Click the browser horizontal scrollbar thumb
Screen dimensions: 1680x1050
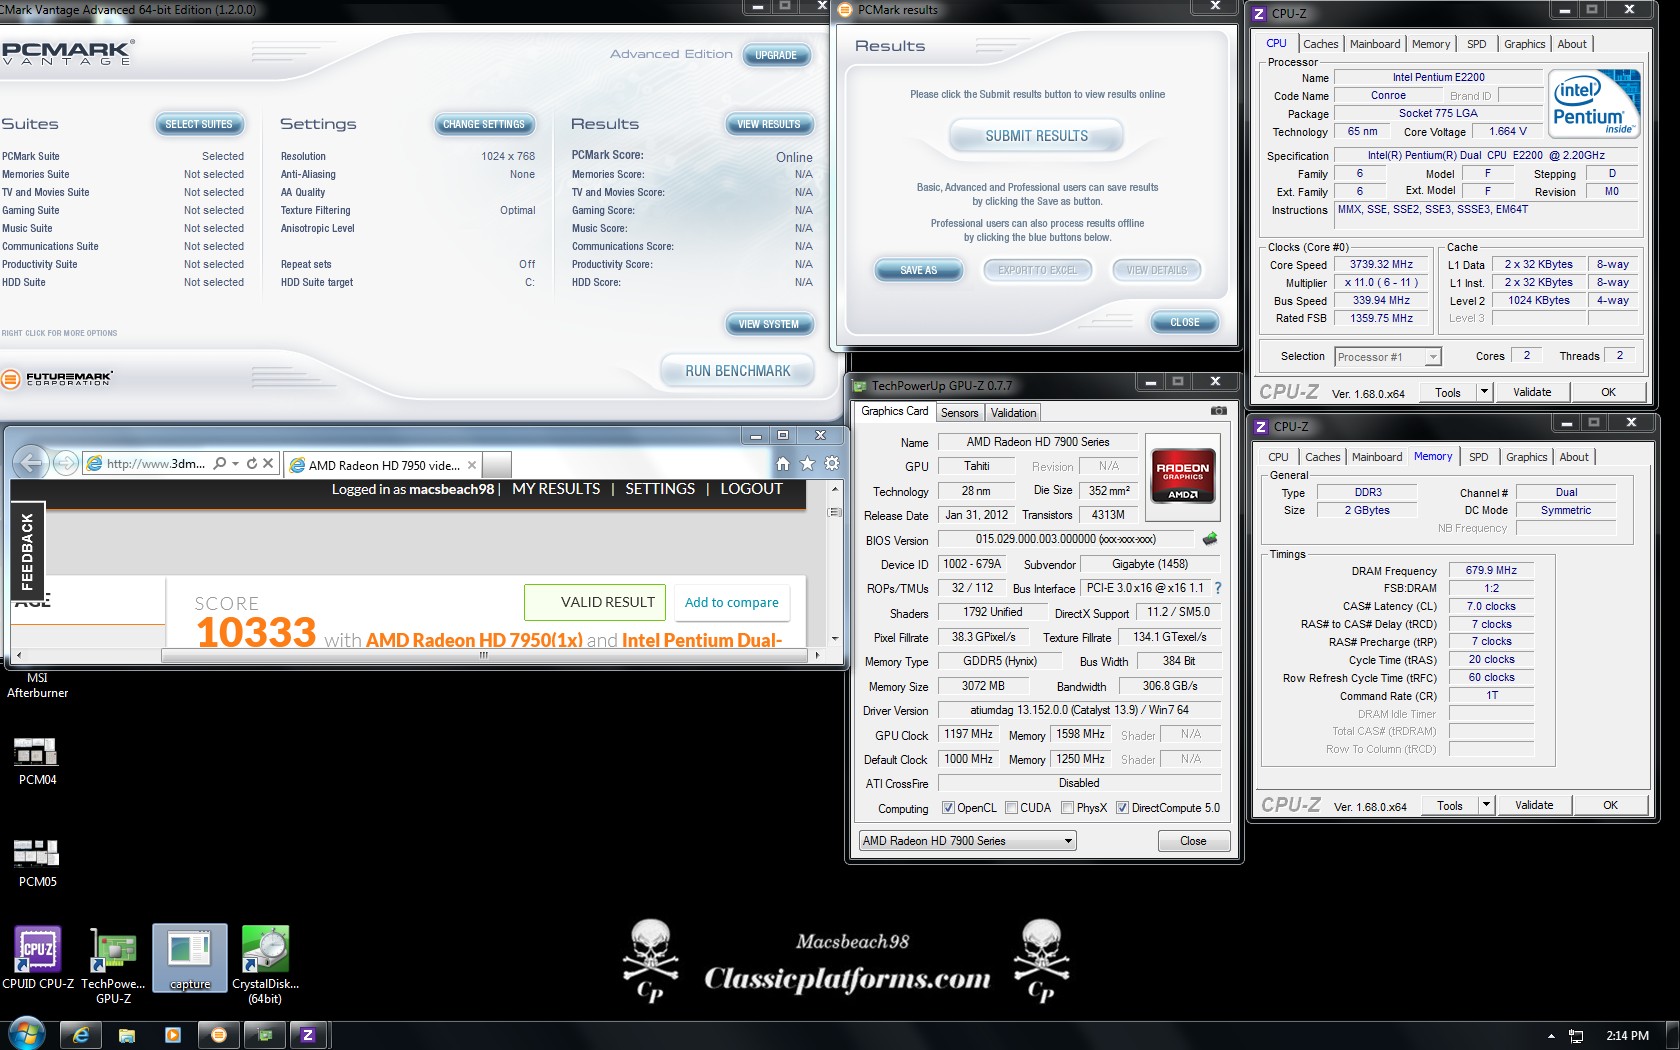pyautogui.click(x=484, y=656)
